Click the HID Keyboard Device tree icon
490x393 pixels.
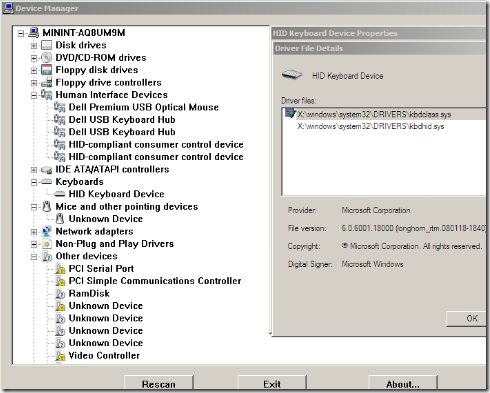(59, 194)
